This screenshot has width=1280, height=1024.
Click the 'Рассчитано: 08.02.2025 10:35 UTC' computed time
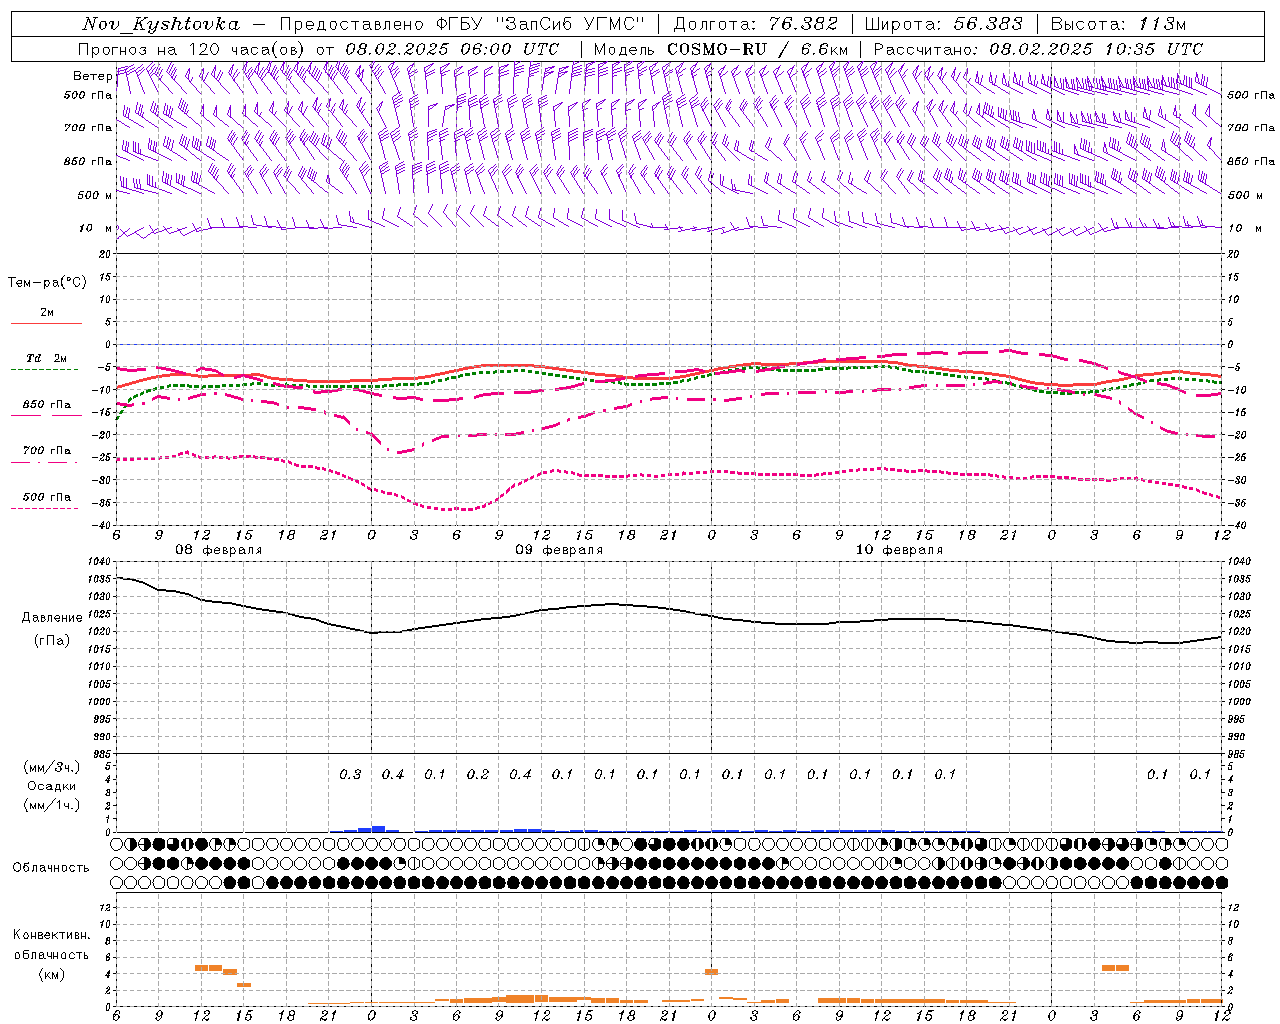(x=1038, y=49)
